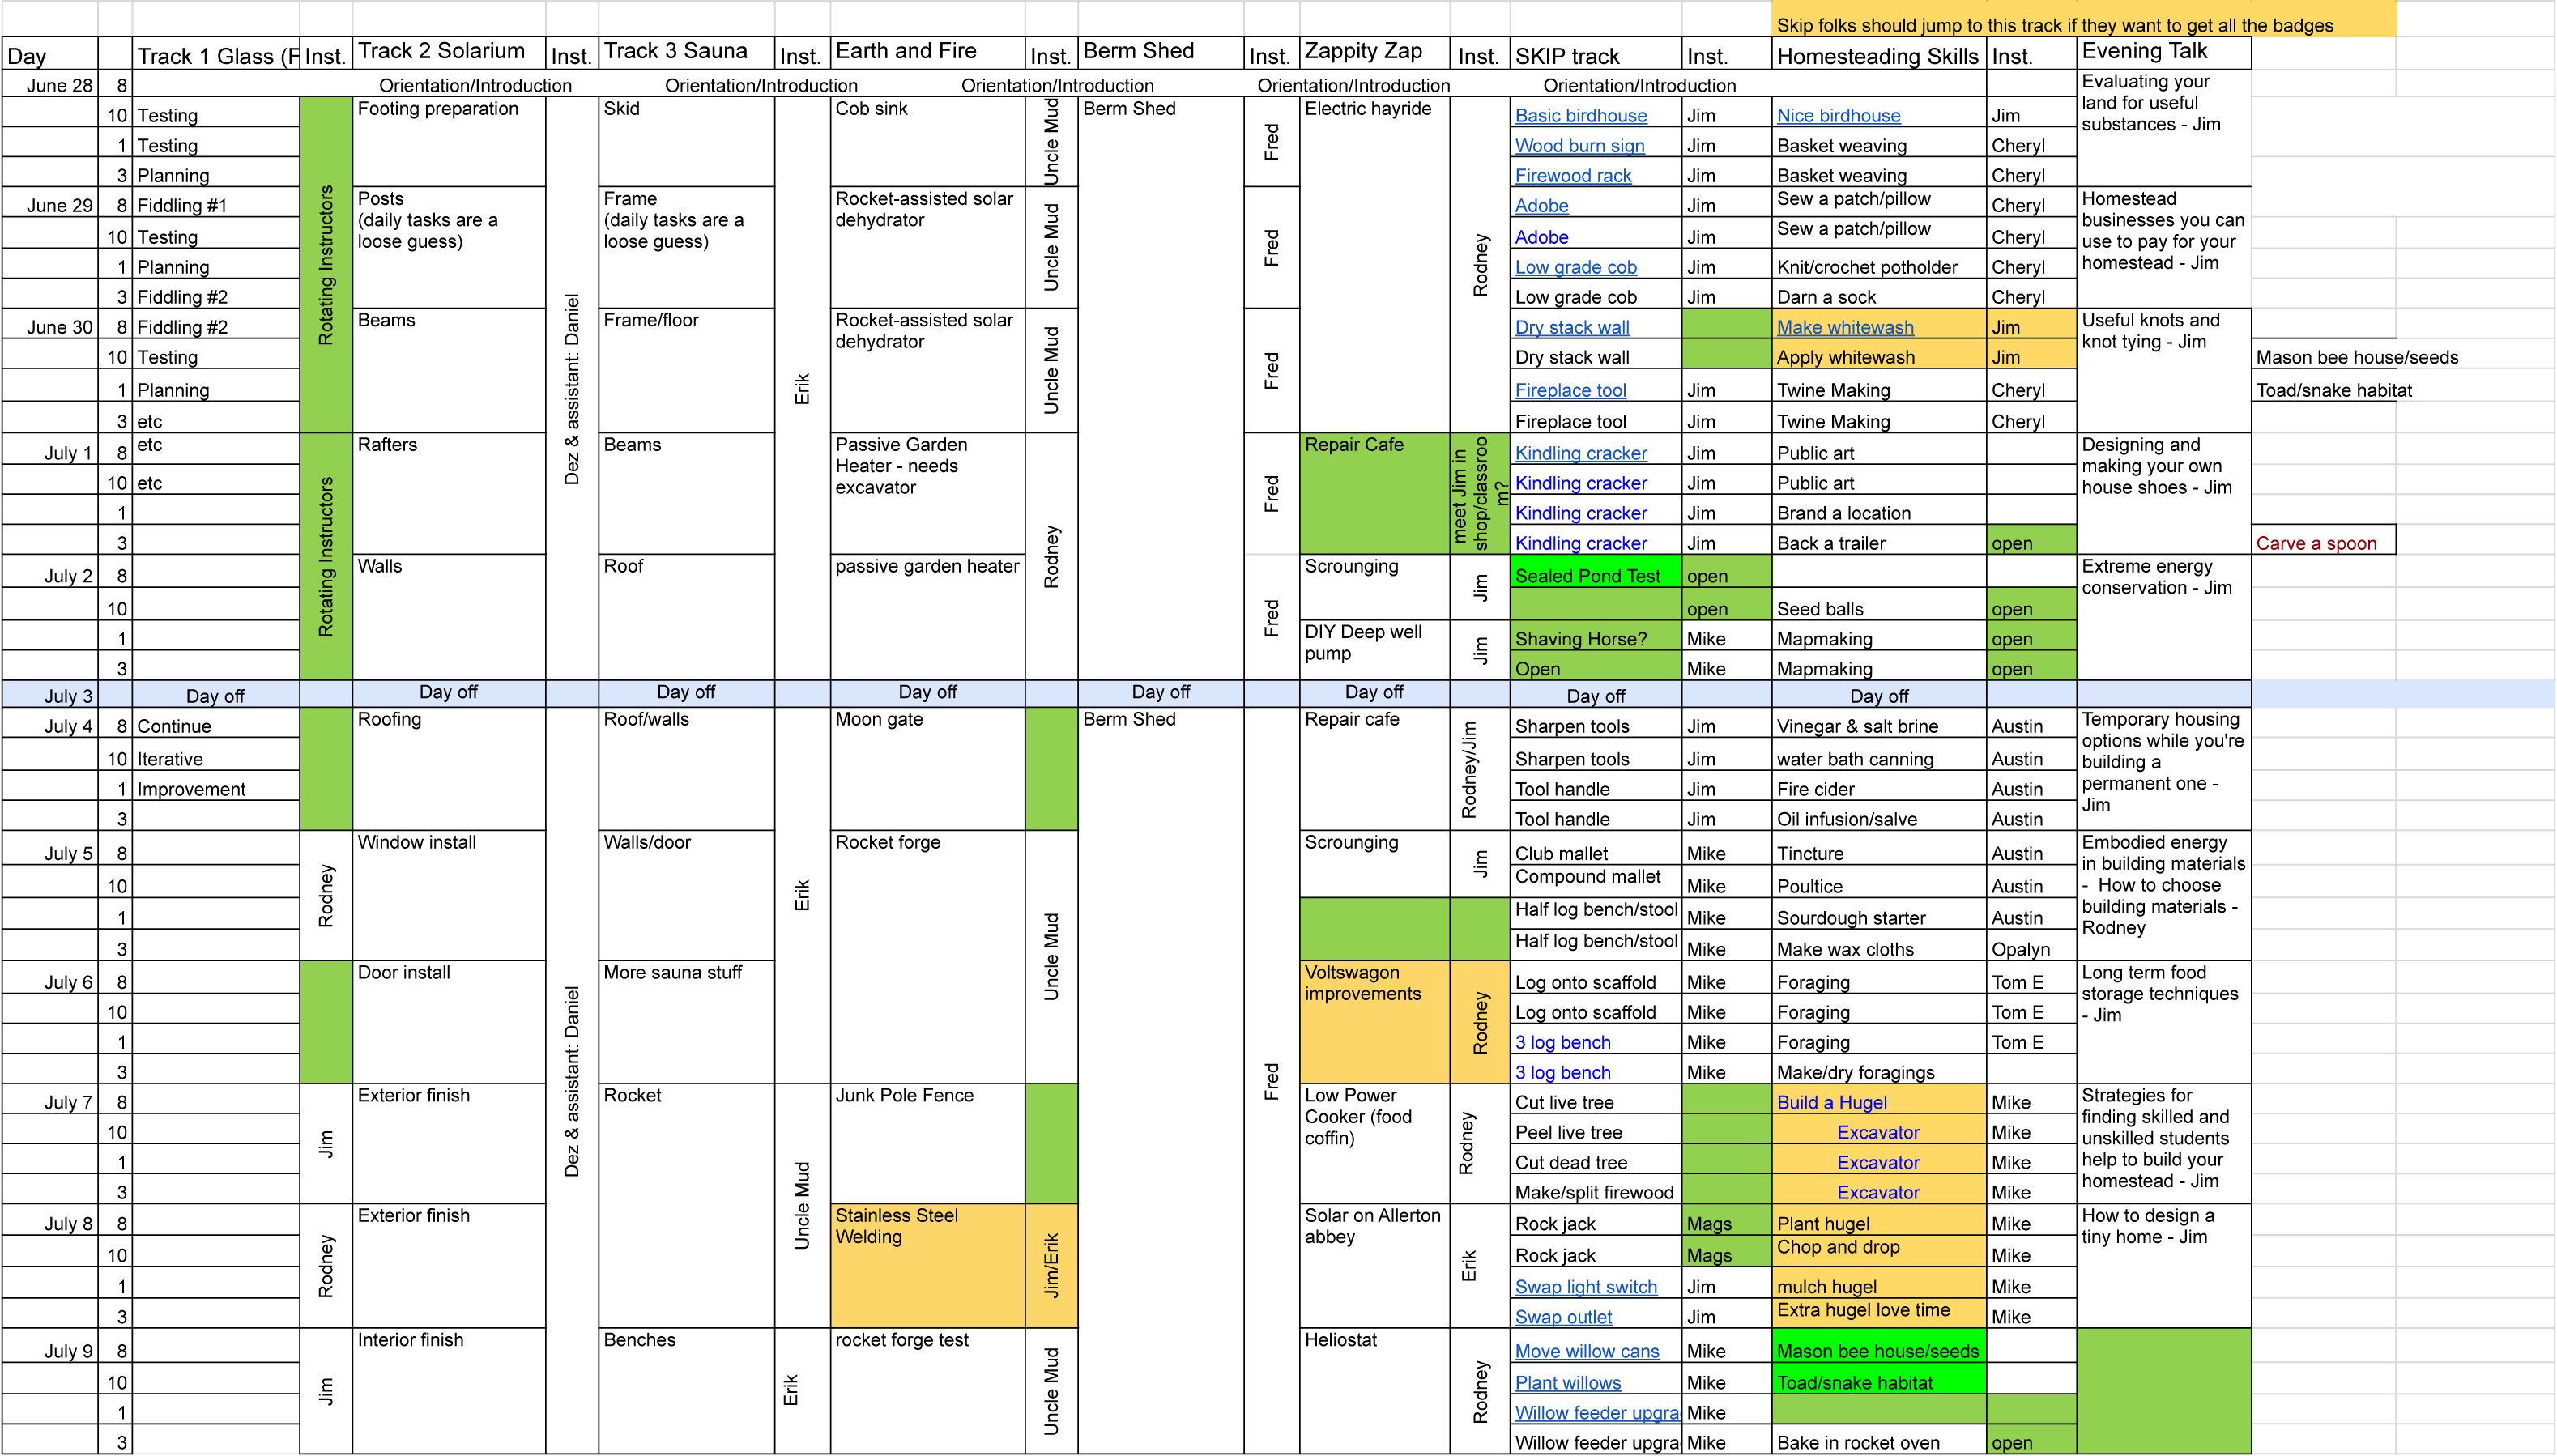The width and height of the screenshot is (2557, 1456).
Task: Select the Passive Garden Heater excavator cell
Action: (927, 493)
